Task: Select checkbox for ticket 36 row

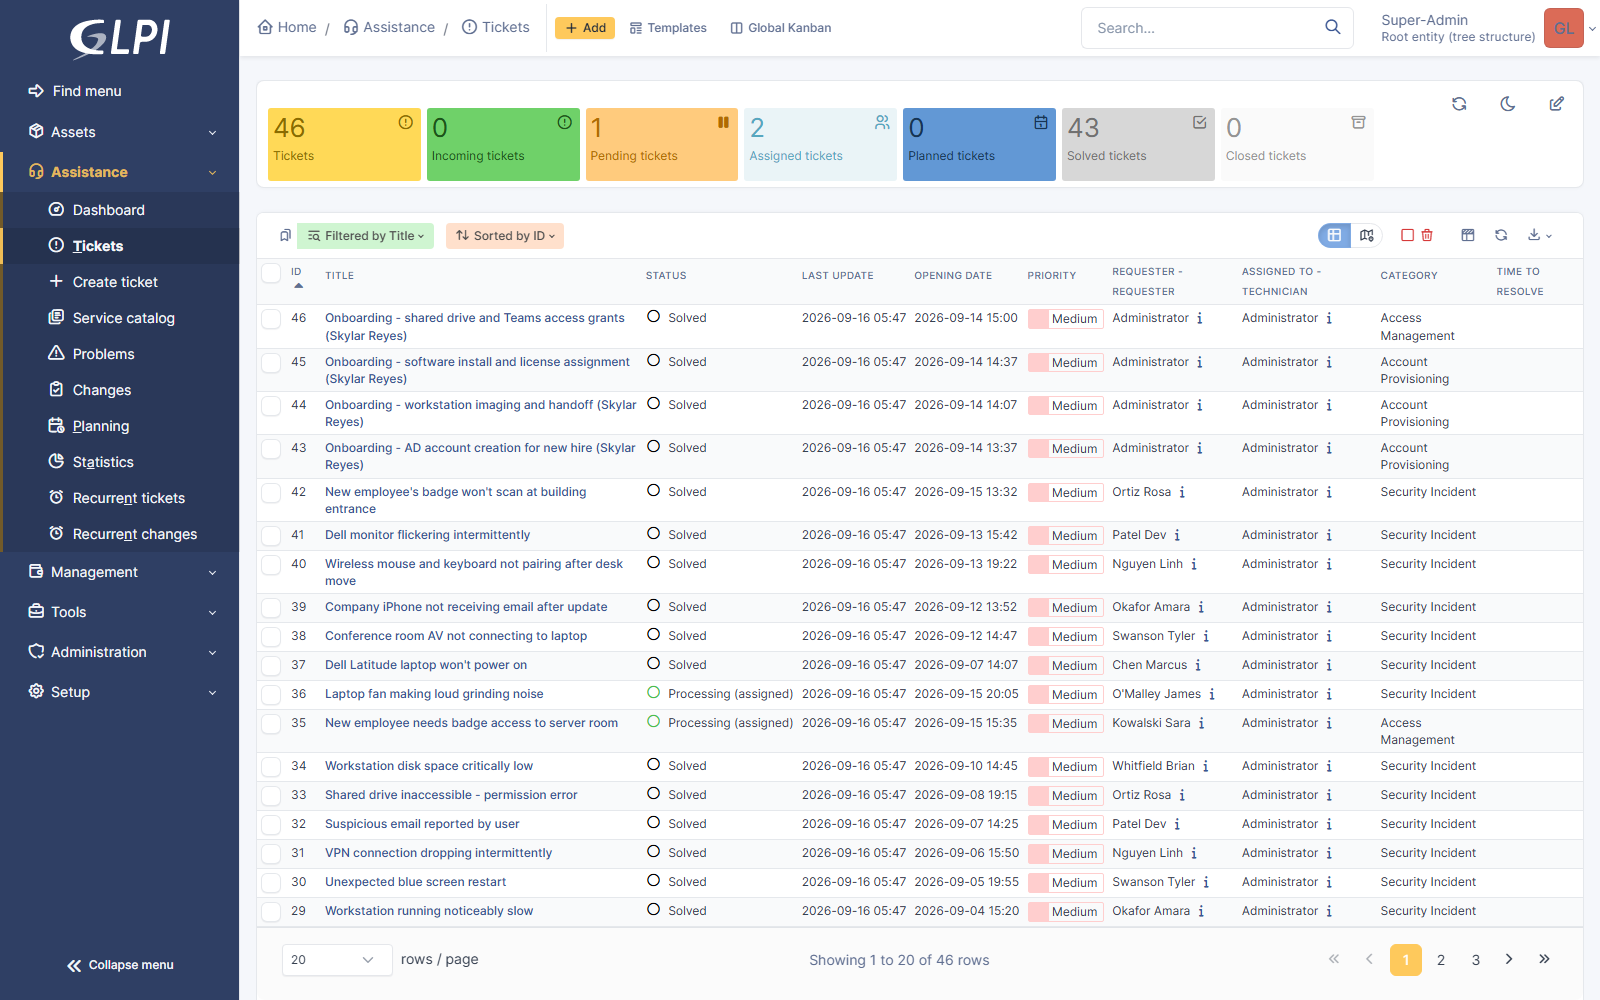Action: pos(271,695)
